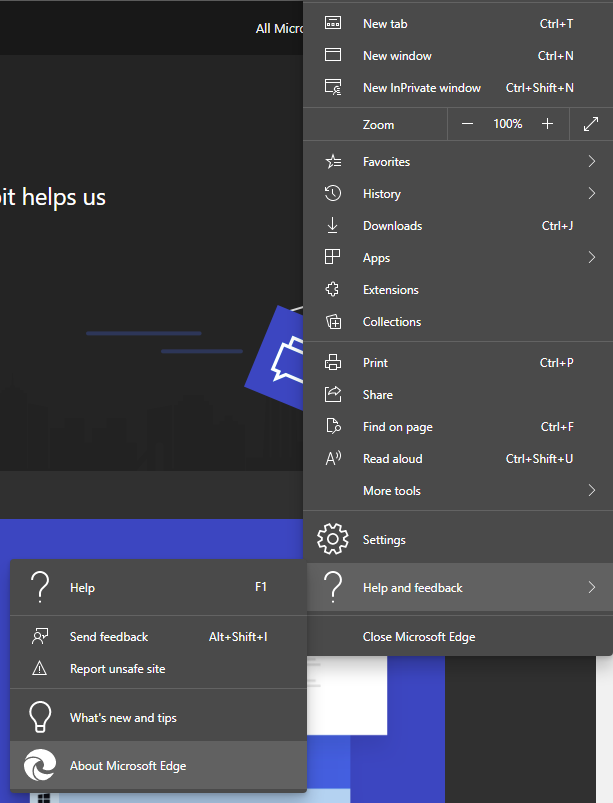Expand the Help and feedback chevron
This screenshot has height=803, width=613.
tap(591, 587)
